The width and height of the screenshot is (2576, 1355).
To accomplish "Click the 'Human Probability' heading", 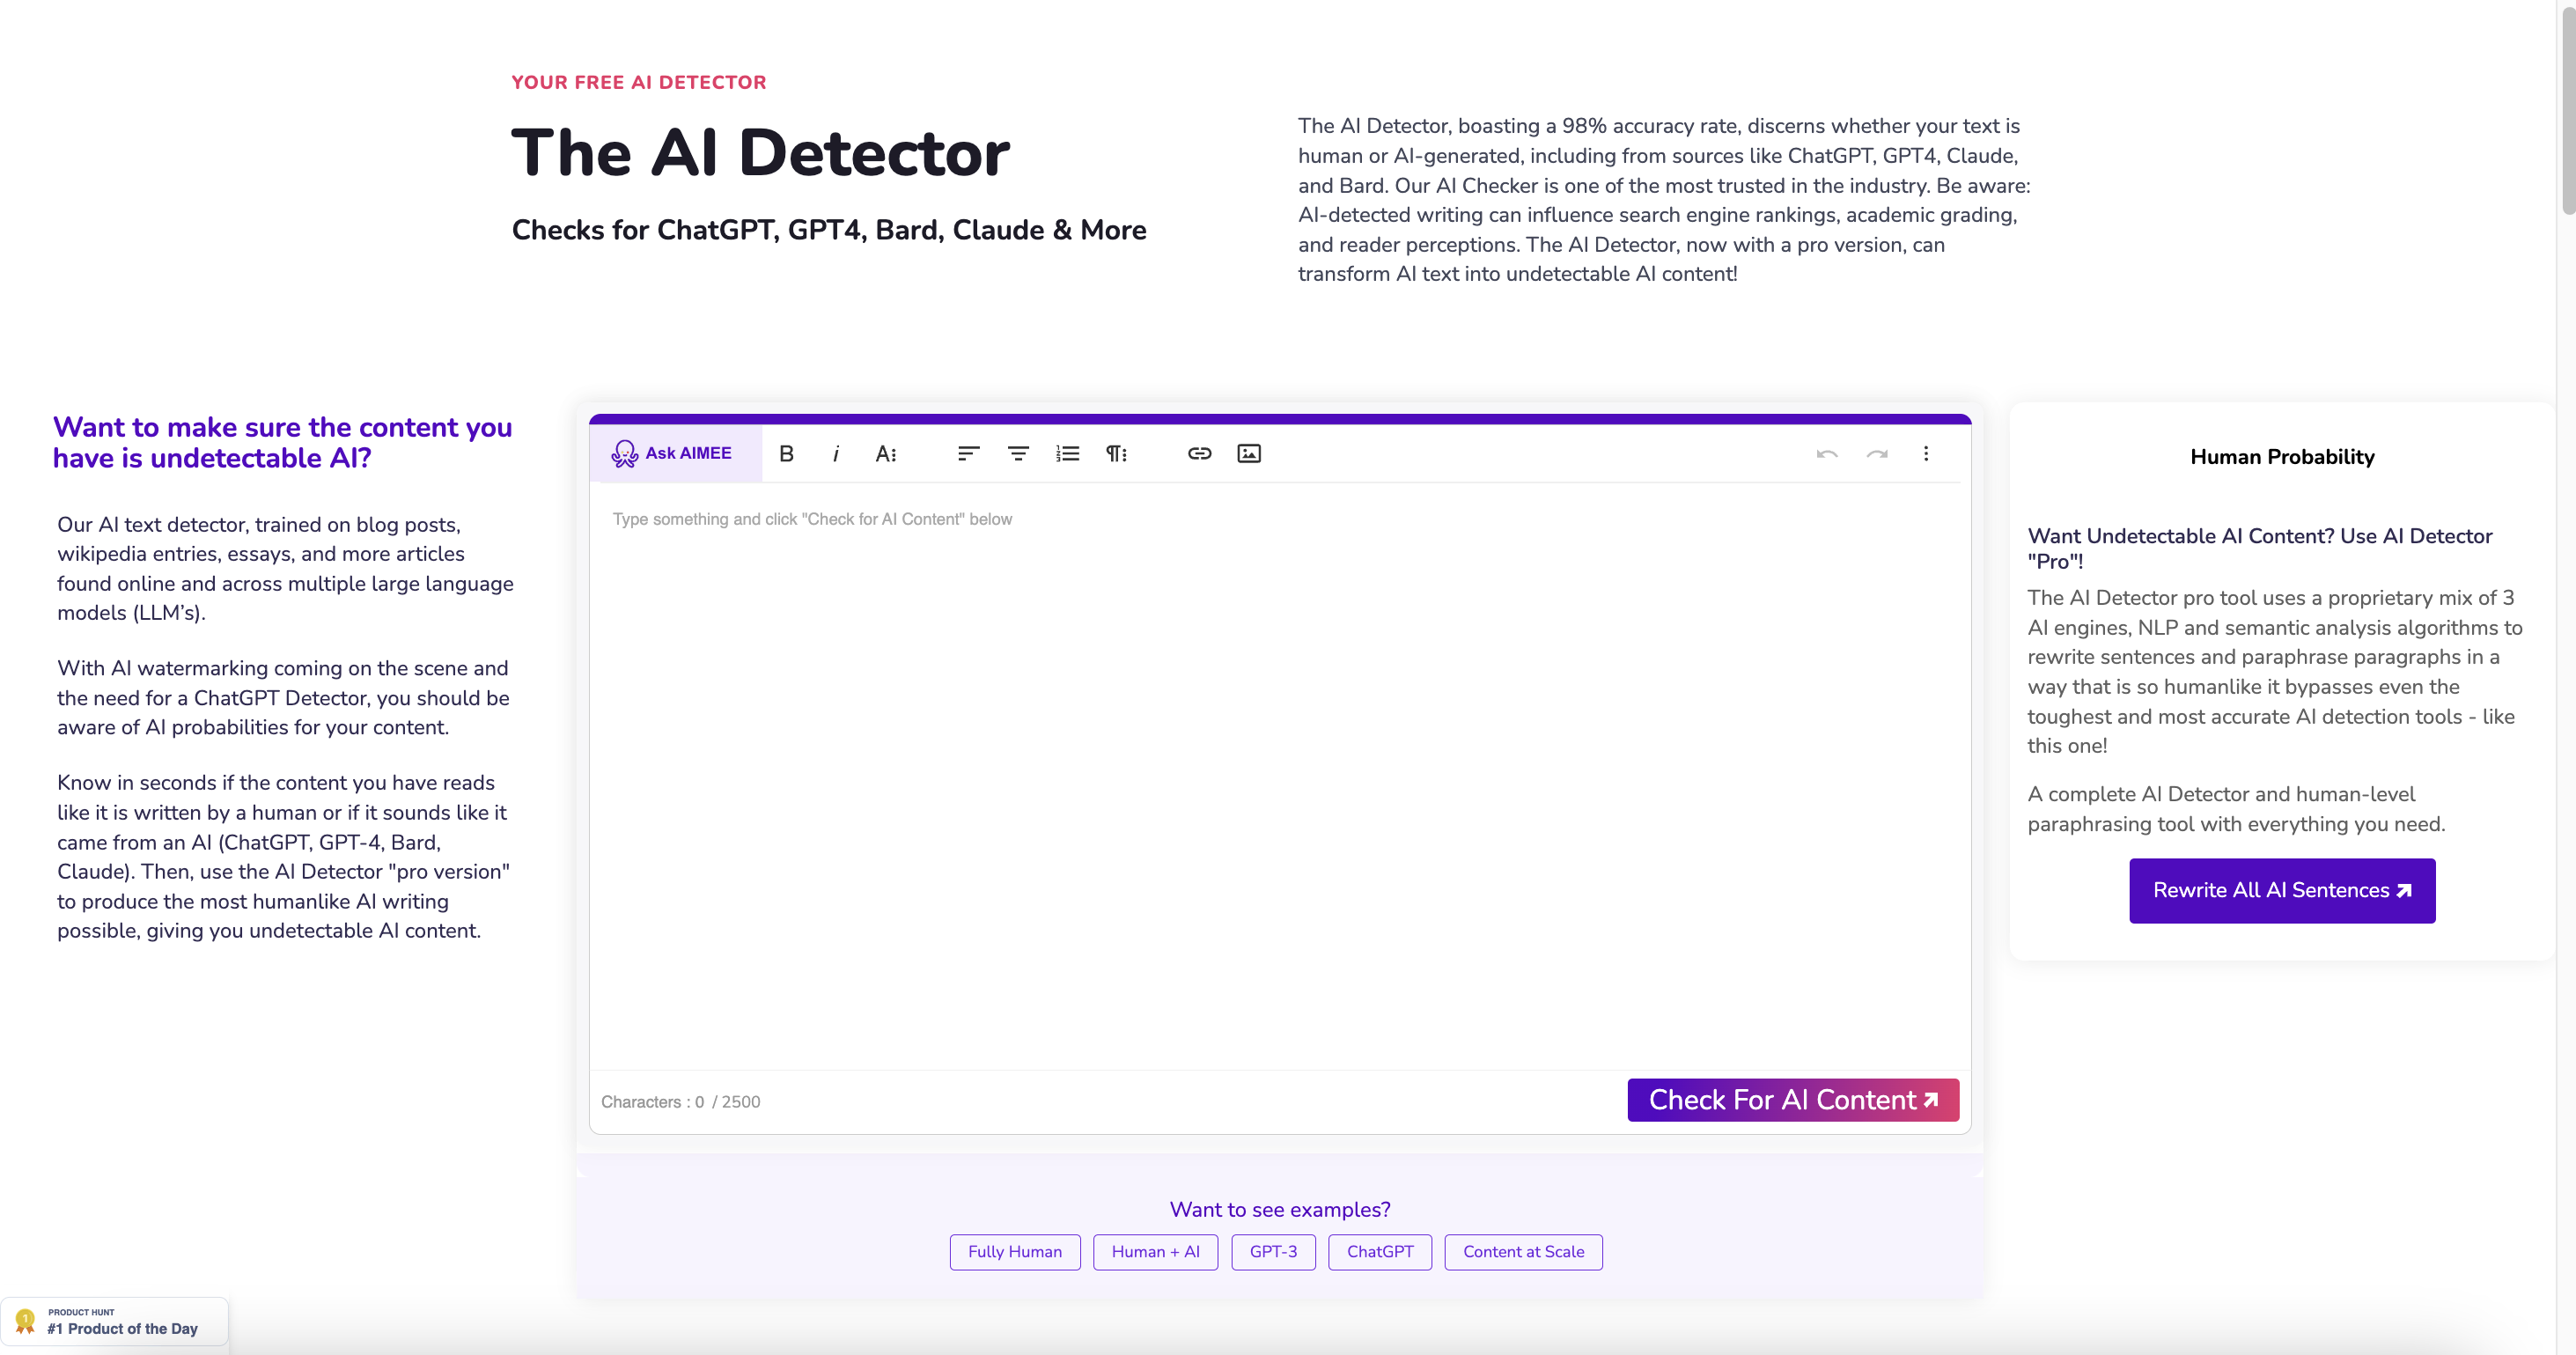I will click(2282, 457).
